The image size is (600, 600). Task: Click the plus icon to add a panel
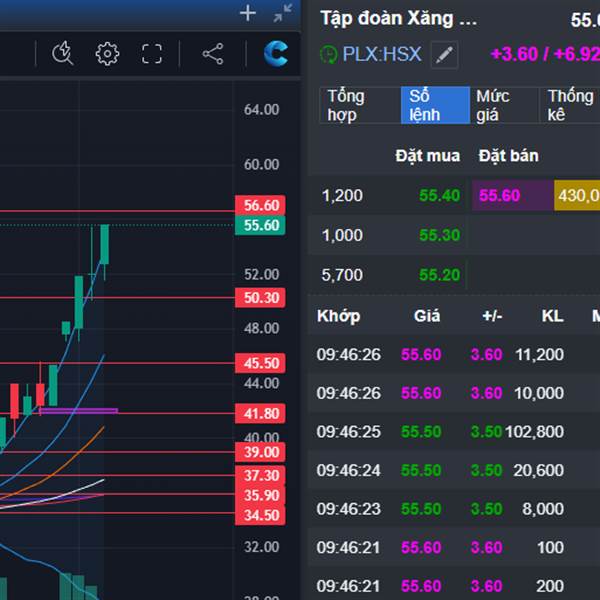tap(248, 13)
